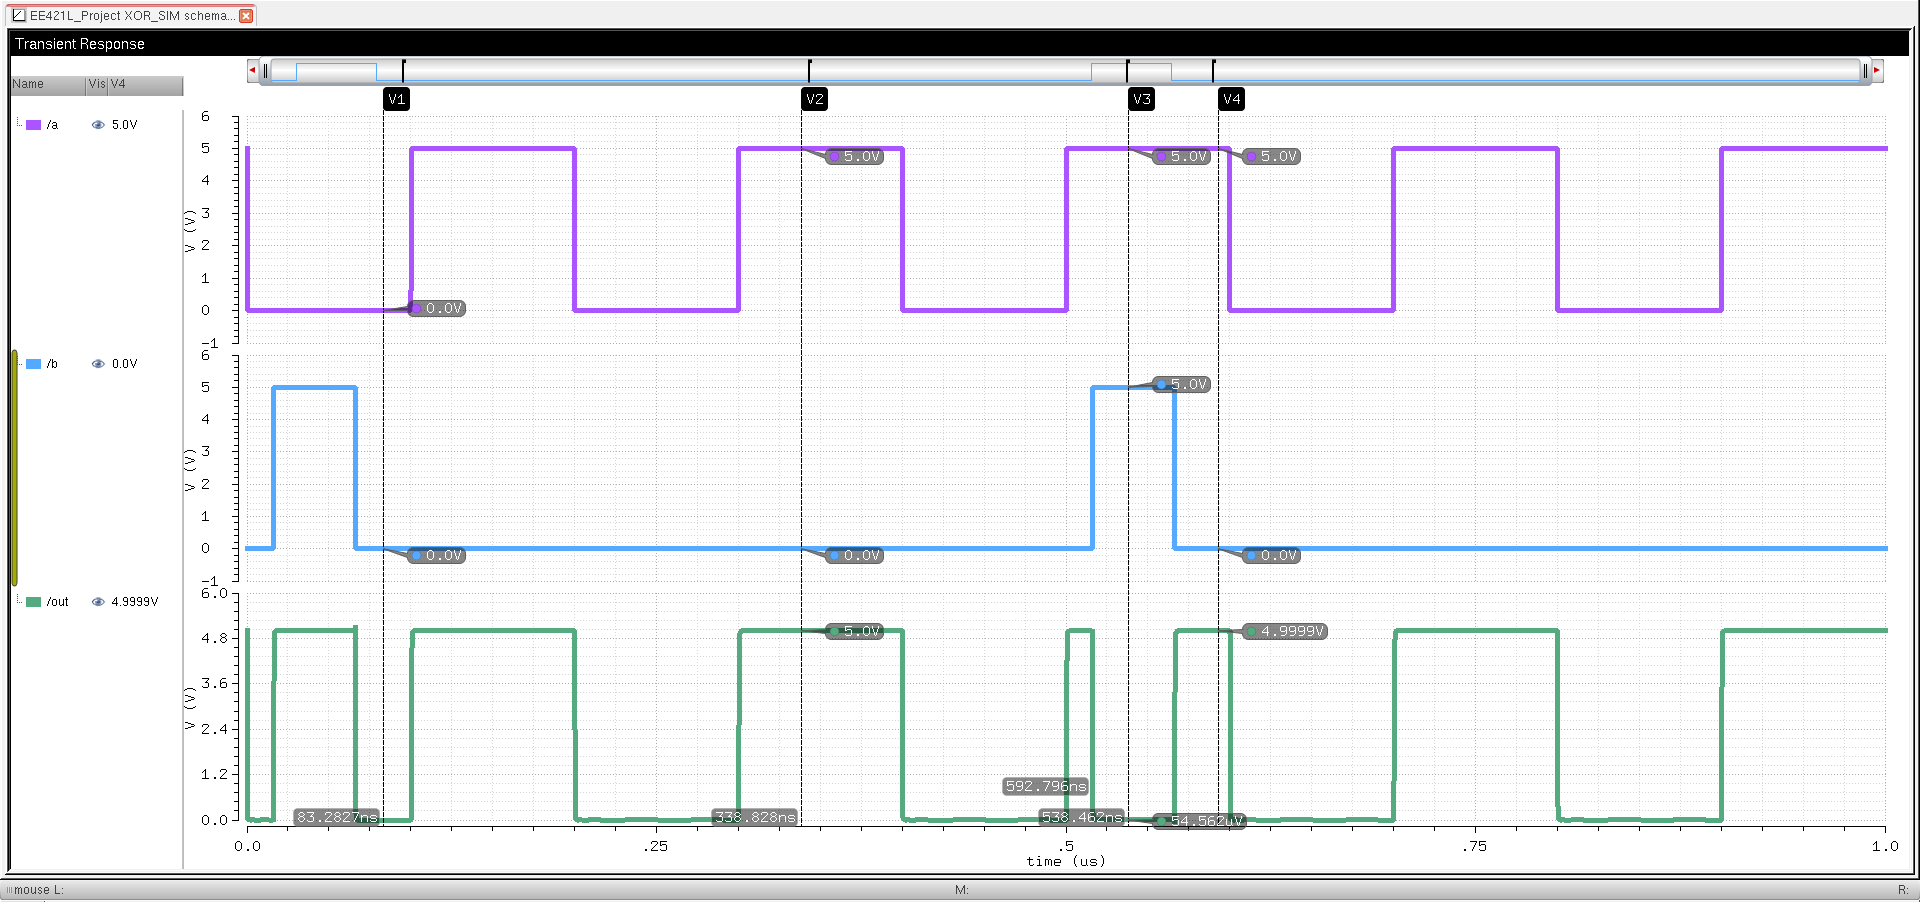Viewport: 1920px width, 902px height.
Task: Select the purple color swatch for /a
Action: [32, 124]
